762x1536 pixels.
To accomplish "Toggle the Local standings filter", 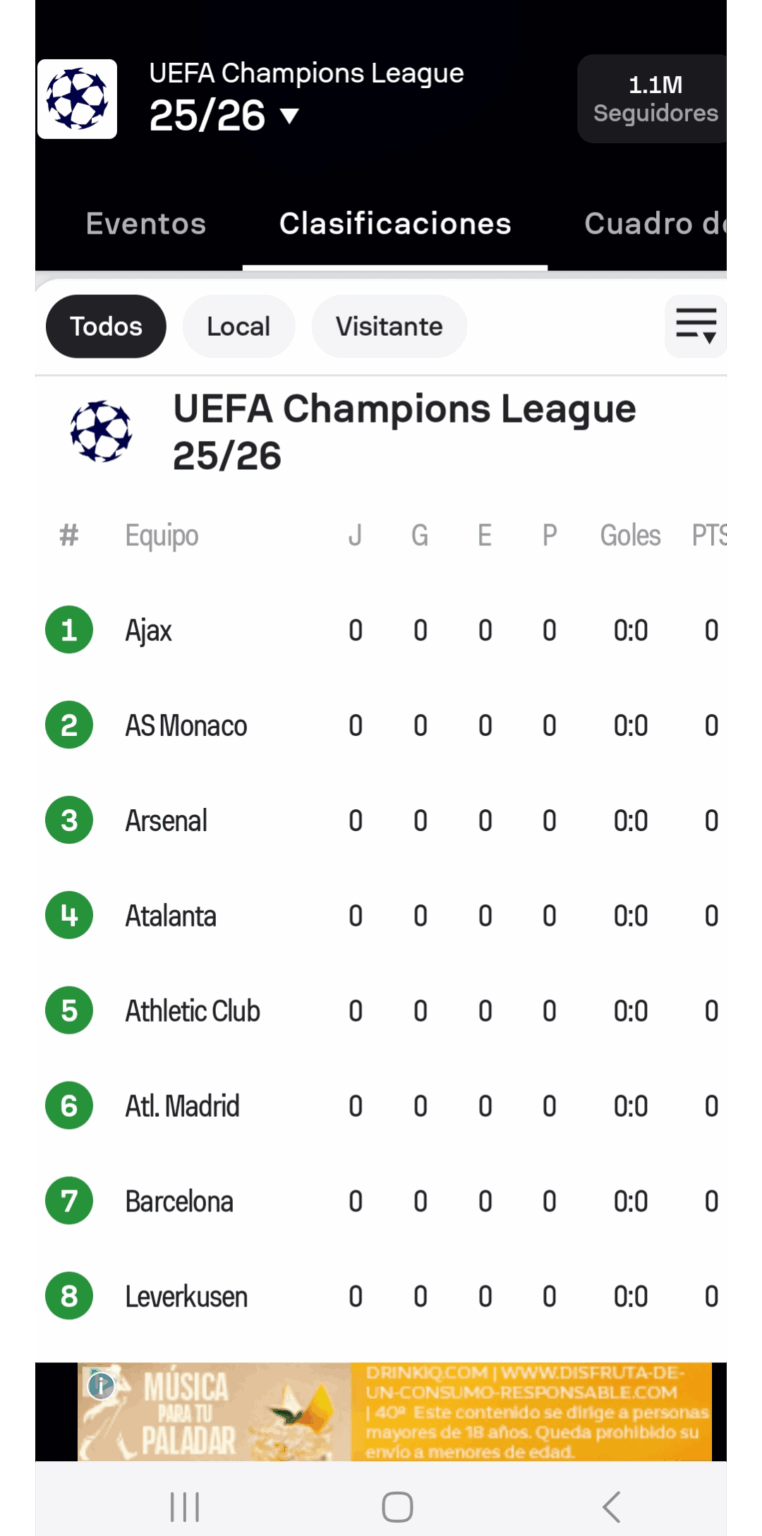I will point(238,326).
